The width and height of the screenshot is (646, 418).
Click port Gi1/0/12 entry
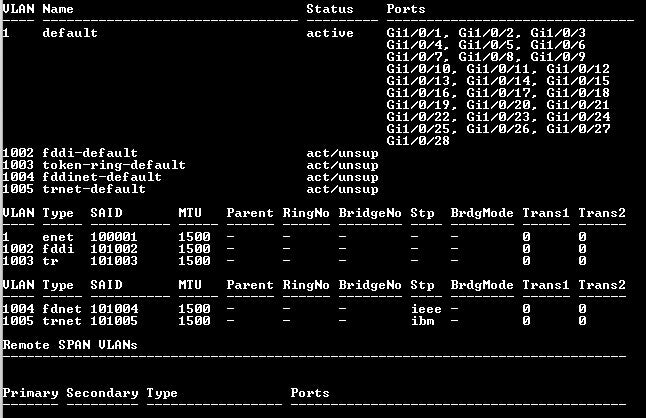578,69
